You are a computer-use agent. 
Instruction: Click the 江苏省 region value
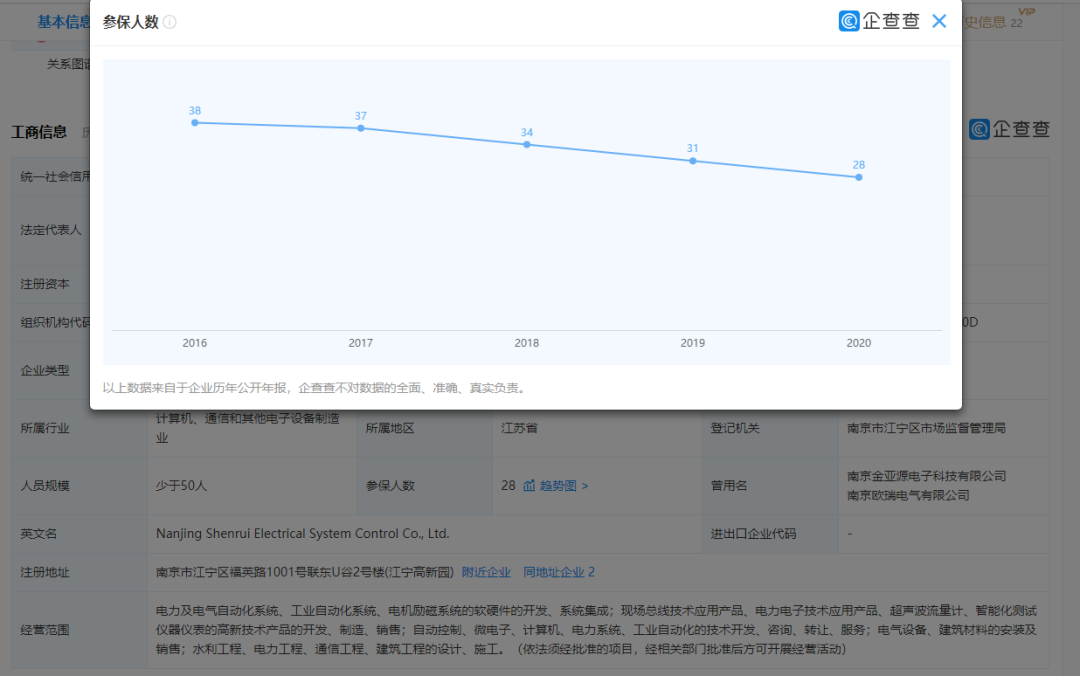click(x=519, y=428)
